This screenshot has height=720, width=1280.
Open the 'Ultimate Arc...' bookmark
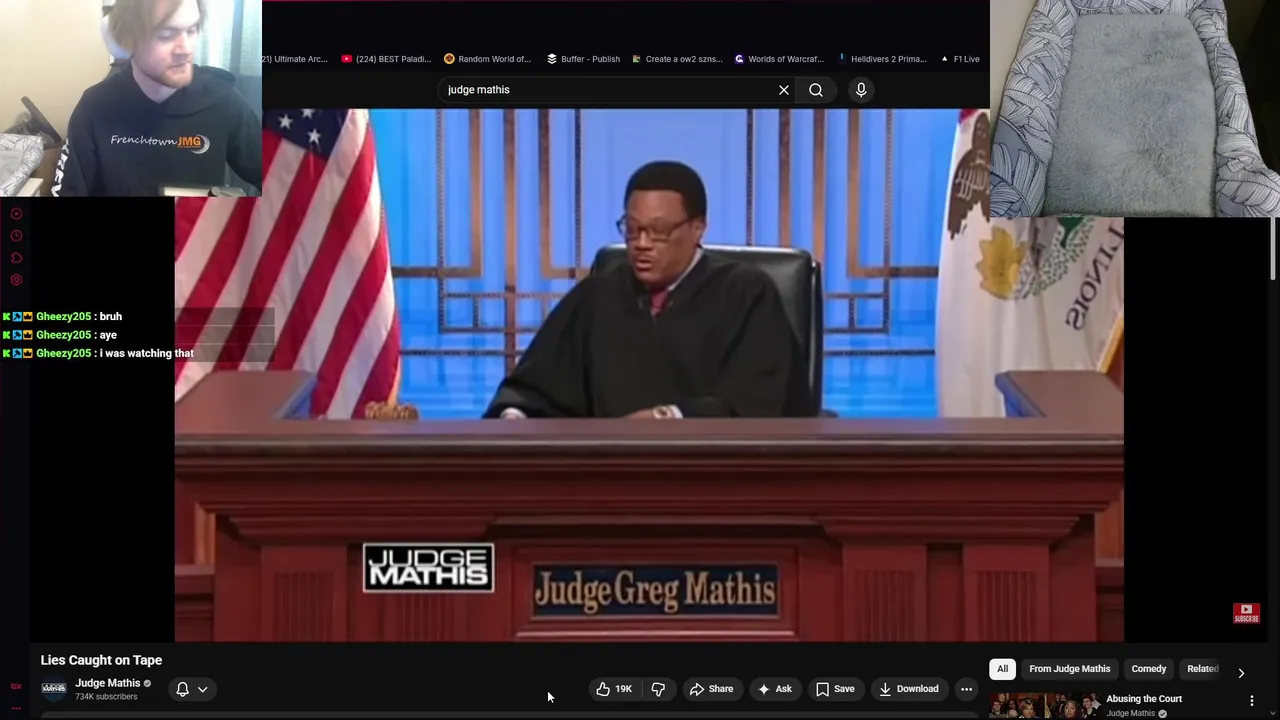[x=296, y=59]
